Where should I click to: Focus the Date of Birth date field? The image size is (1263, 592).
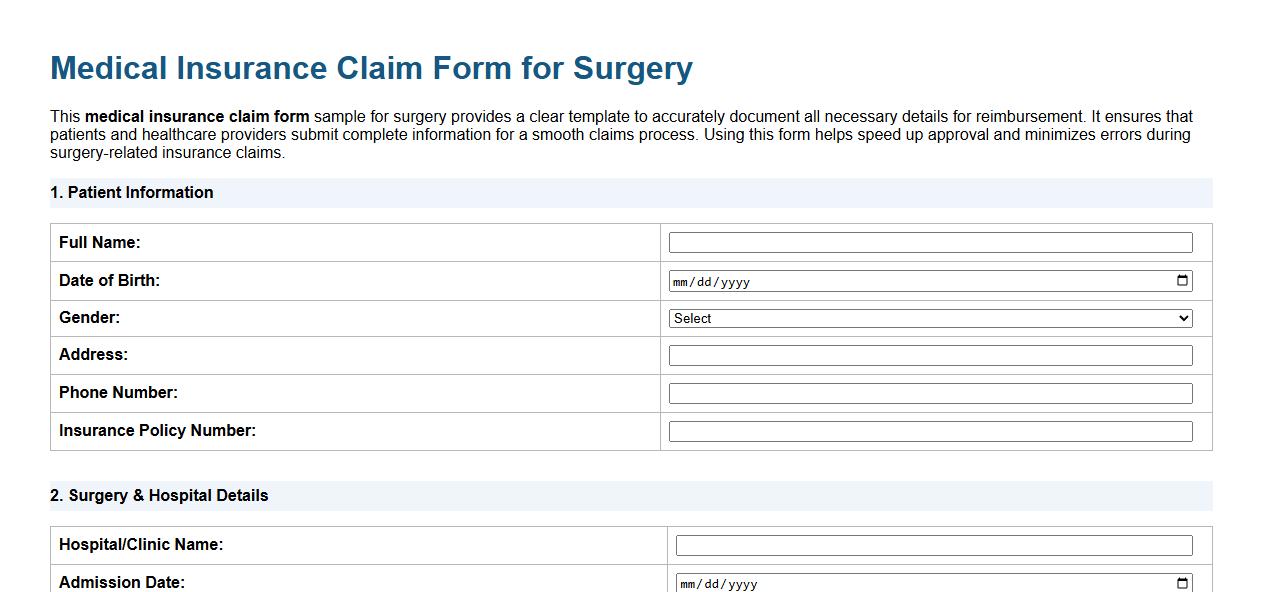click(900, 281)
